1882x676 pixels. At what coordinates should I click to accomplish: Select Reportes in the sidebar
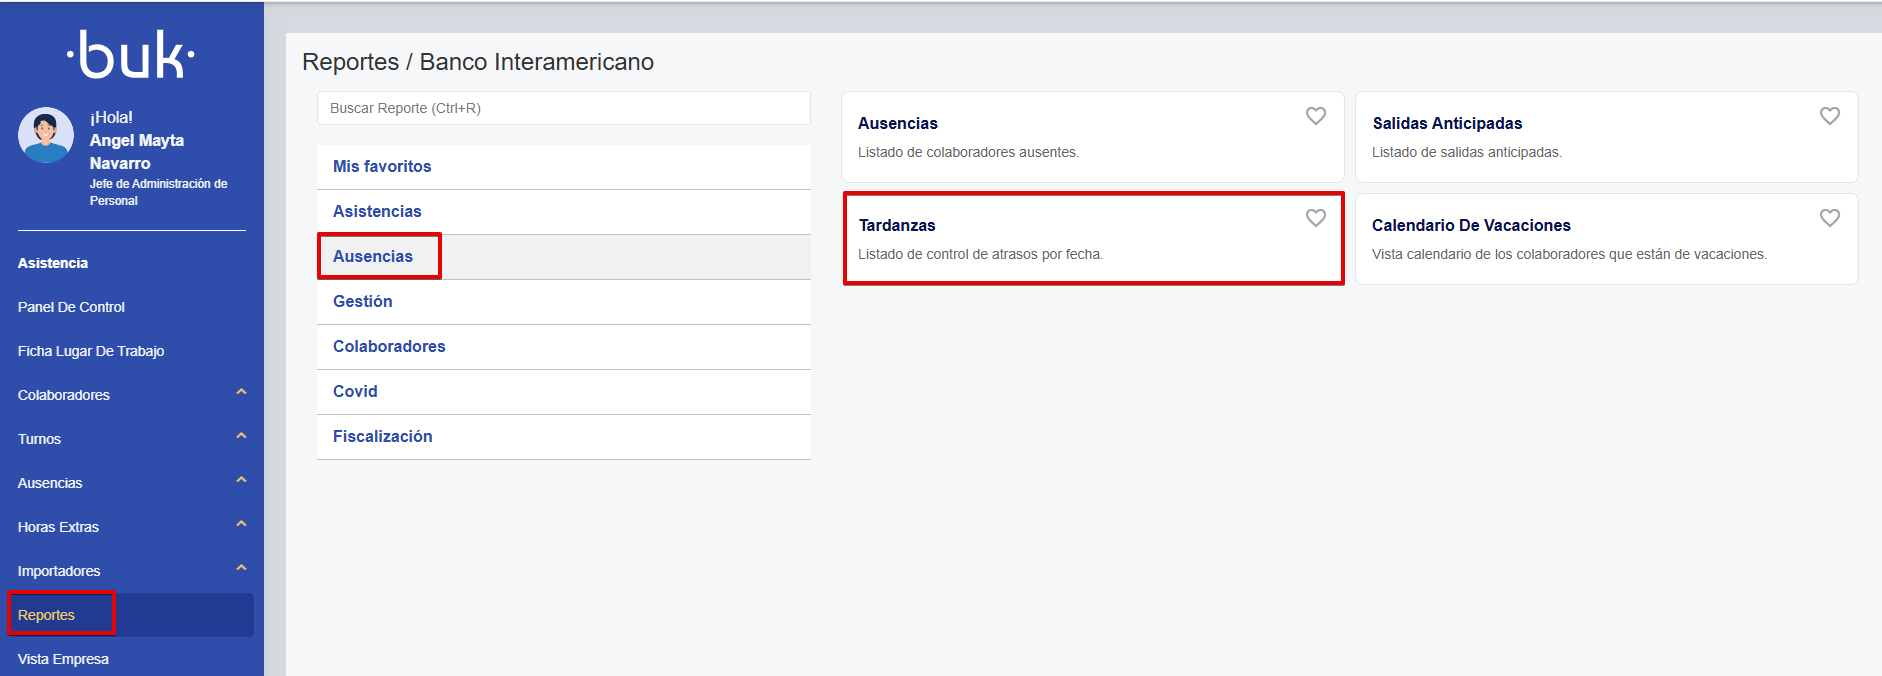(47, 615)
